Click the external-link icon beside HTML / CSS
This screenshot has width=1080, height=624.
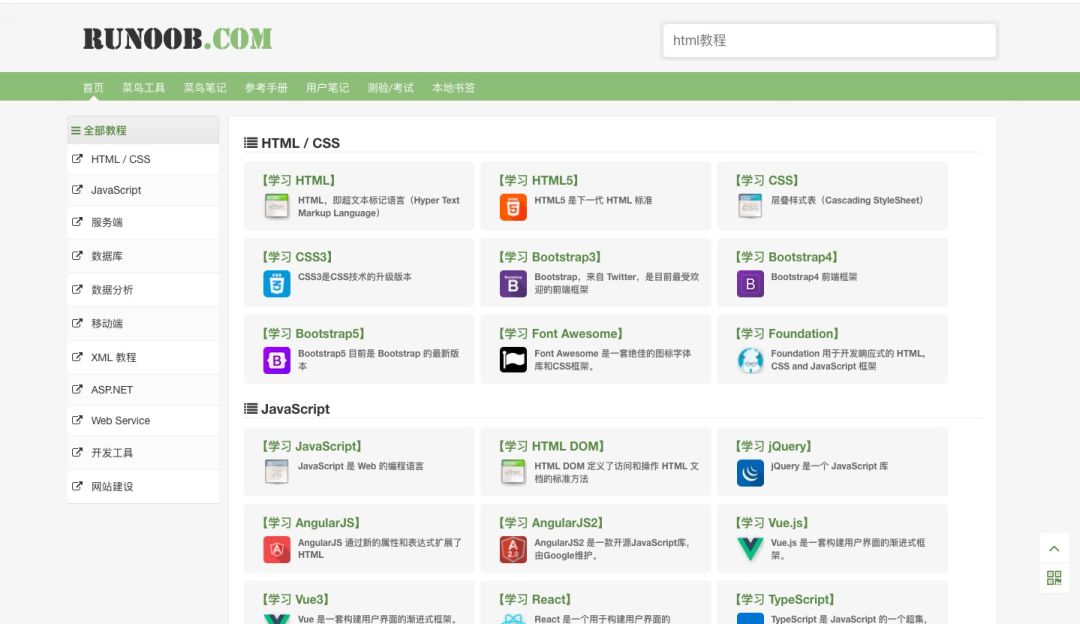point(77,158)
